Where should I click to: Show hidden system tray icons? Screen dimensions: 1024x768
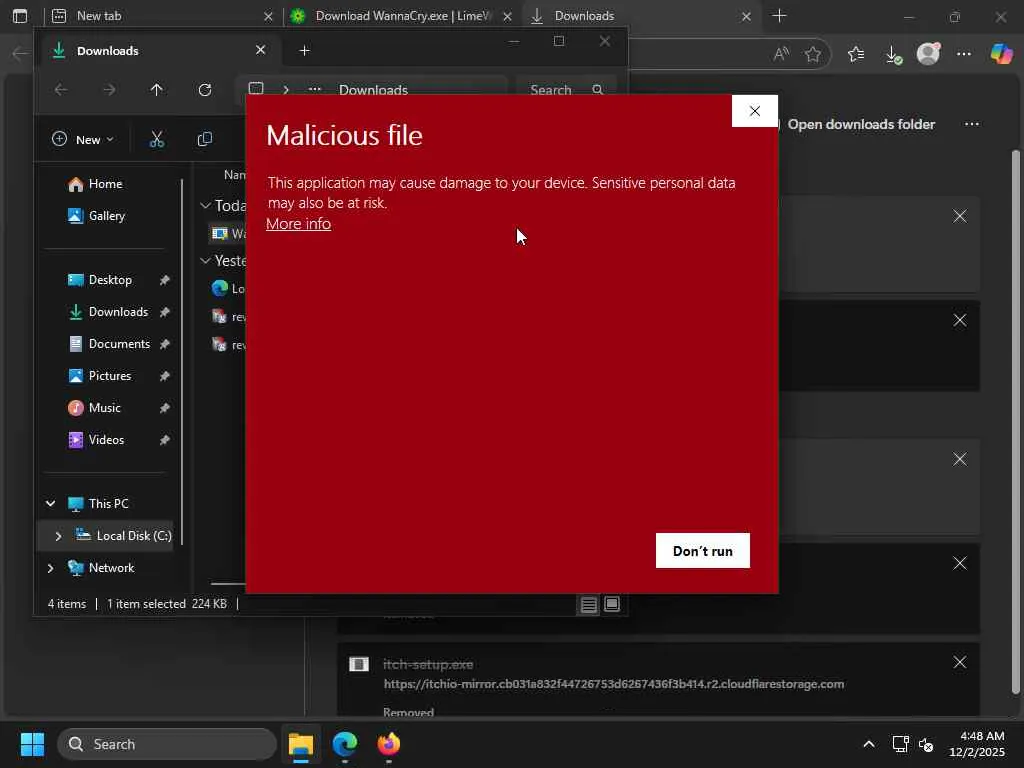(869, 744)
